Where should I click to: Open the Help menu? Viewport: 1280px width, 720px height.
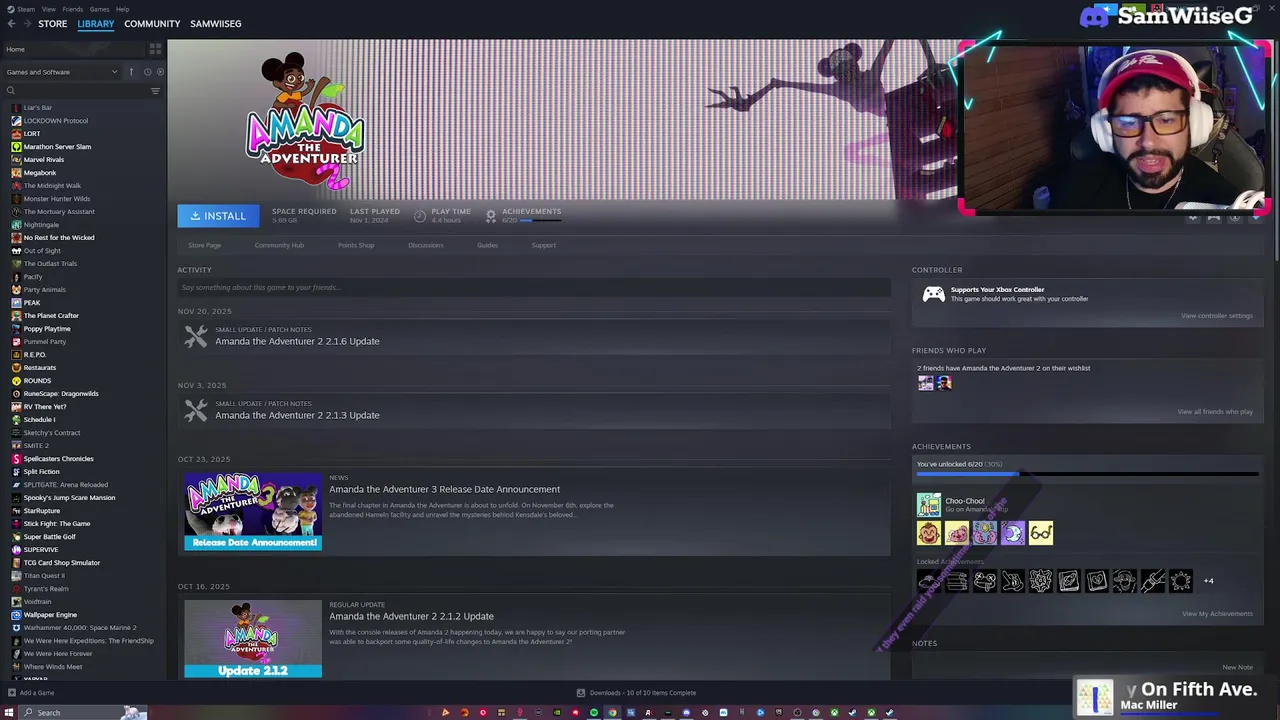pos(122,9)
